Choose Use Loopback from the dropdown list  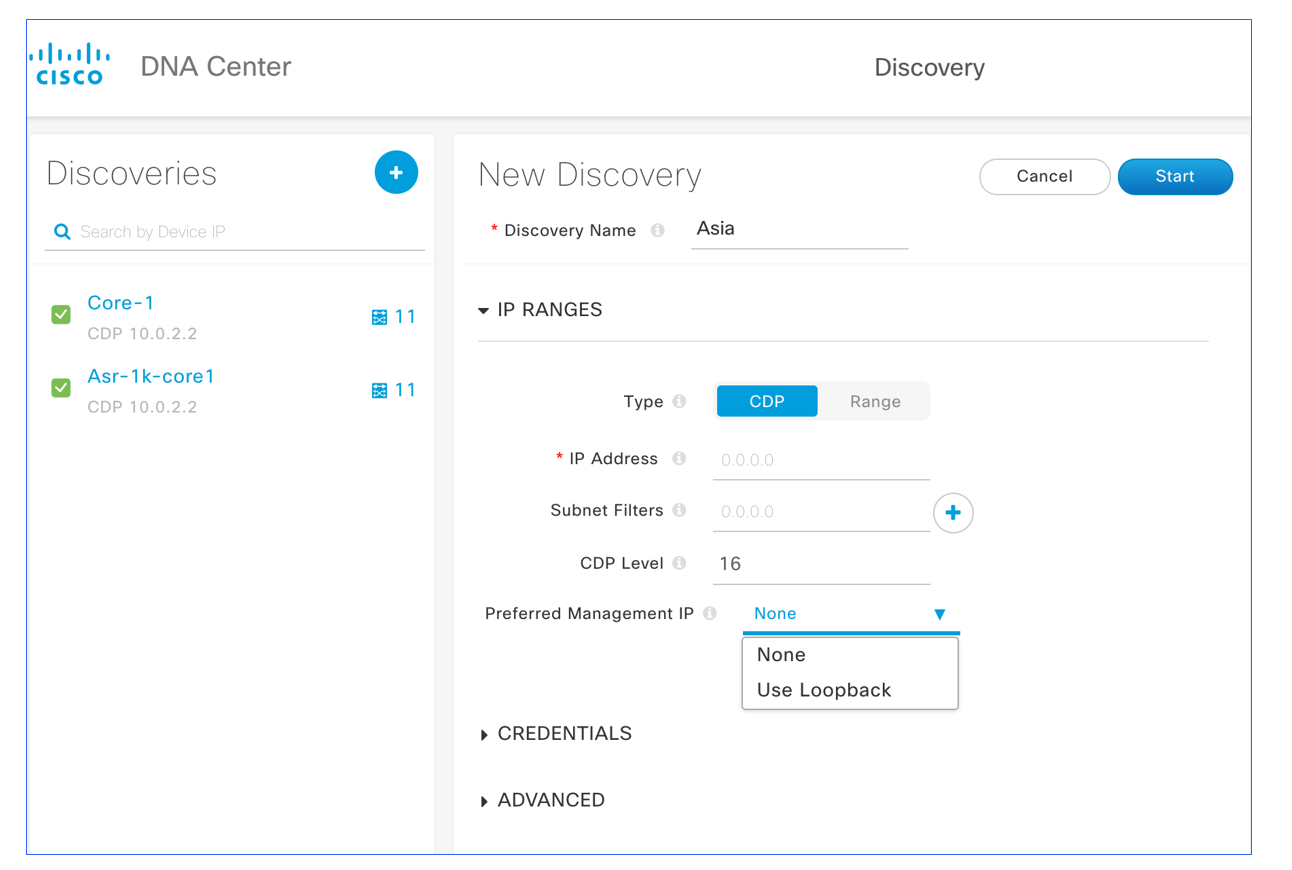point(850,690)
